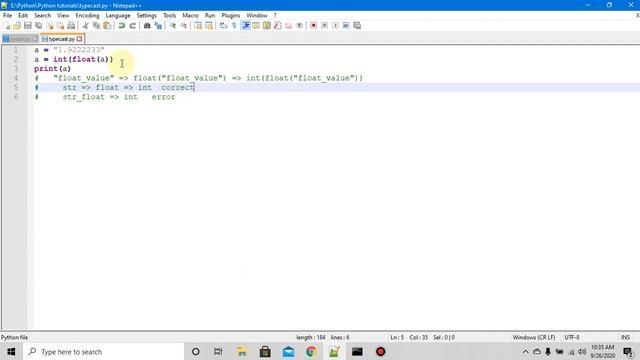Cut the selection with the scissors icon

85,26
